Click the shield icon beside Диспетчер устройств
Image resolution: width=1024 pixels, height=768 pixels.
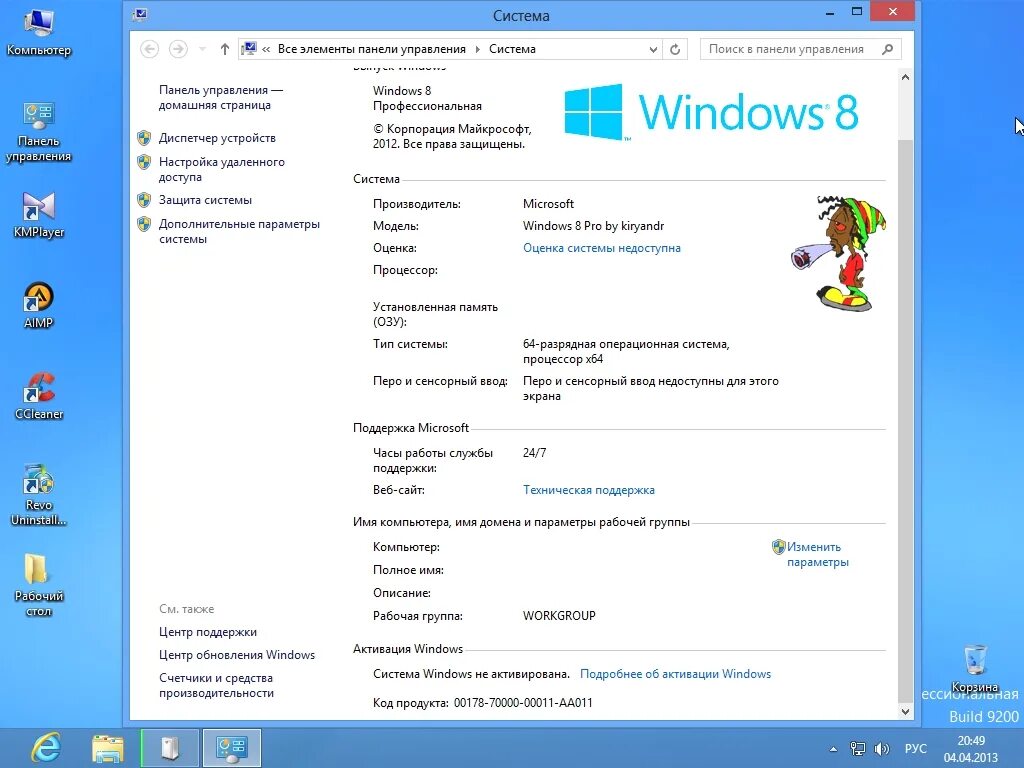pyautogui.click(x=144, y=138)
